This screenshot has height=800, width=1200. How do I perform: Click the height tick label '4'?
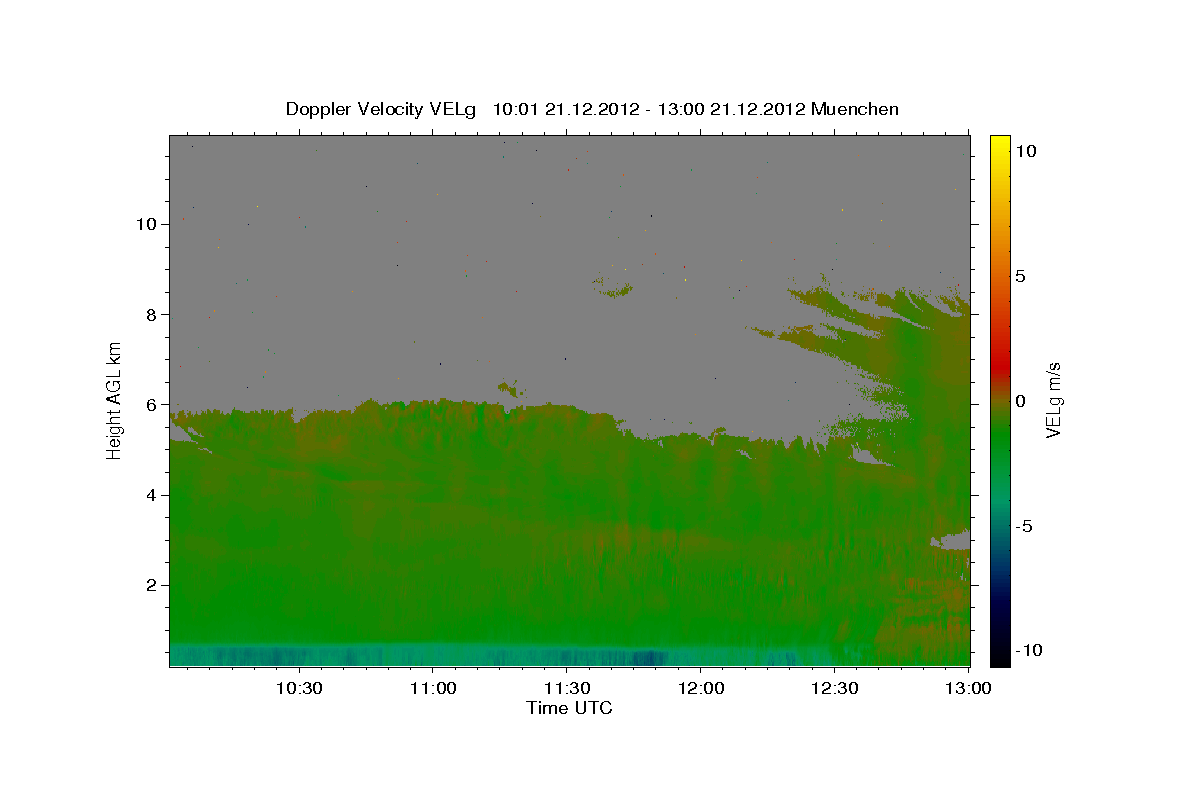point(154,495)
